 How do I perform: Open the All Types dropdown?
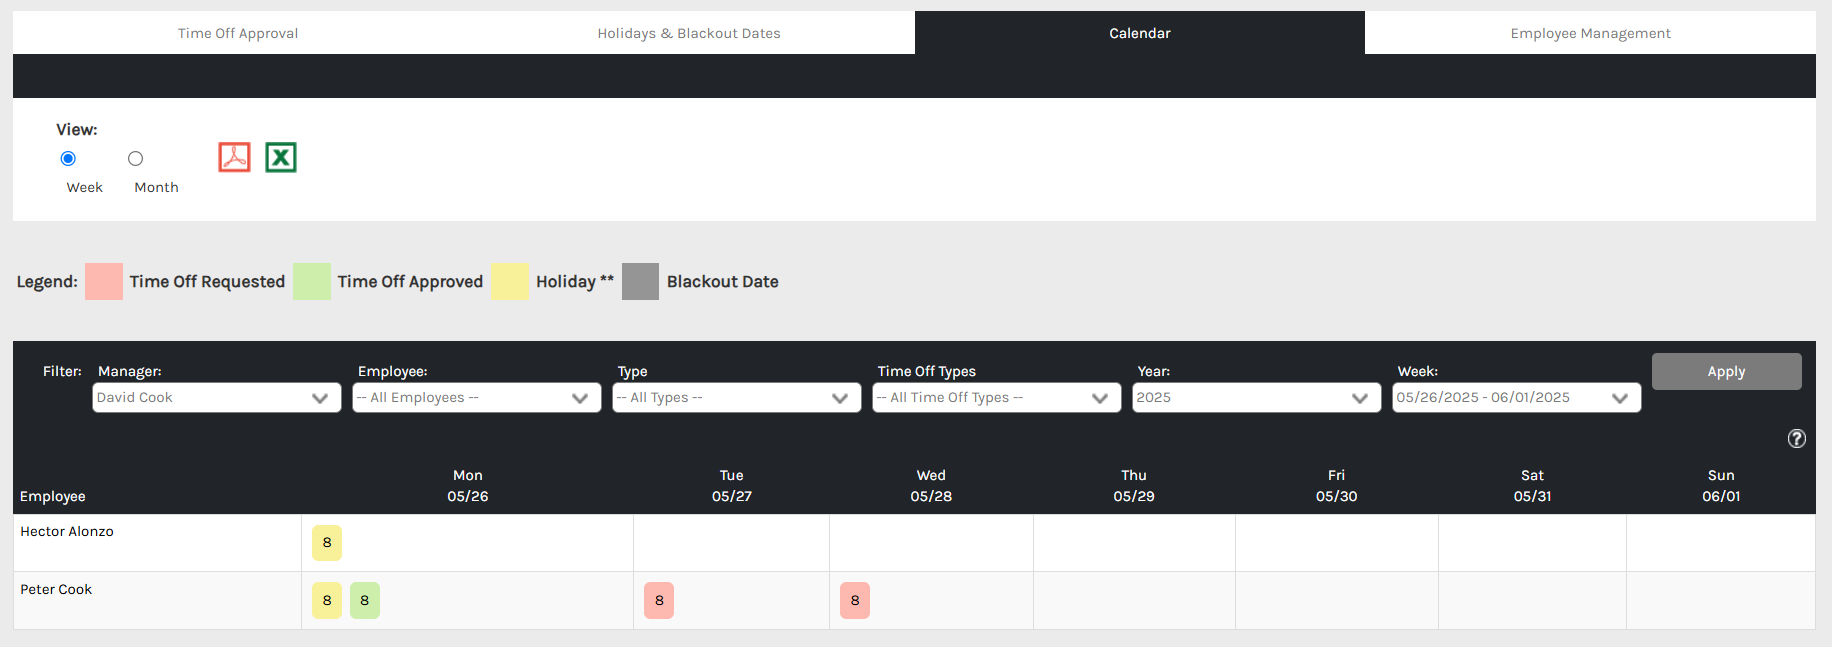tap(737, 397)
